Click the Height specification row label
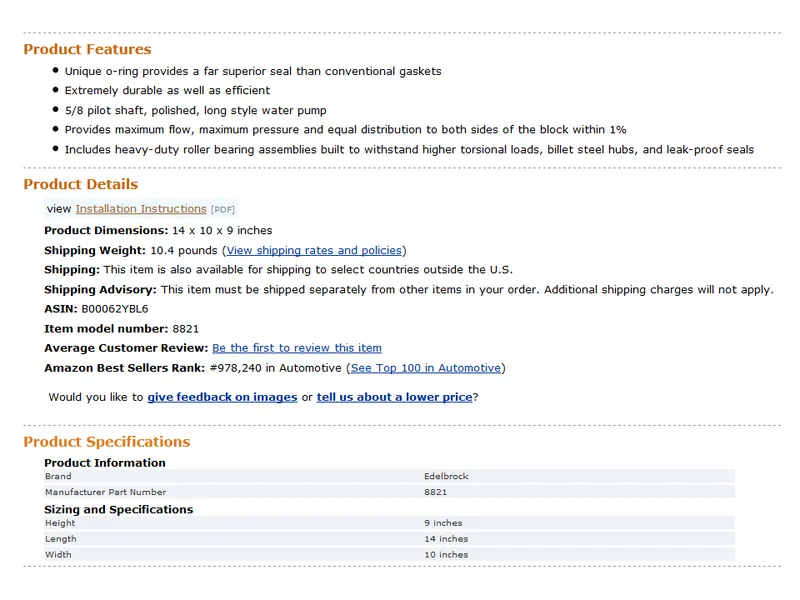The height and width of the screenshot is (600, 800). coord(60,523)
